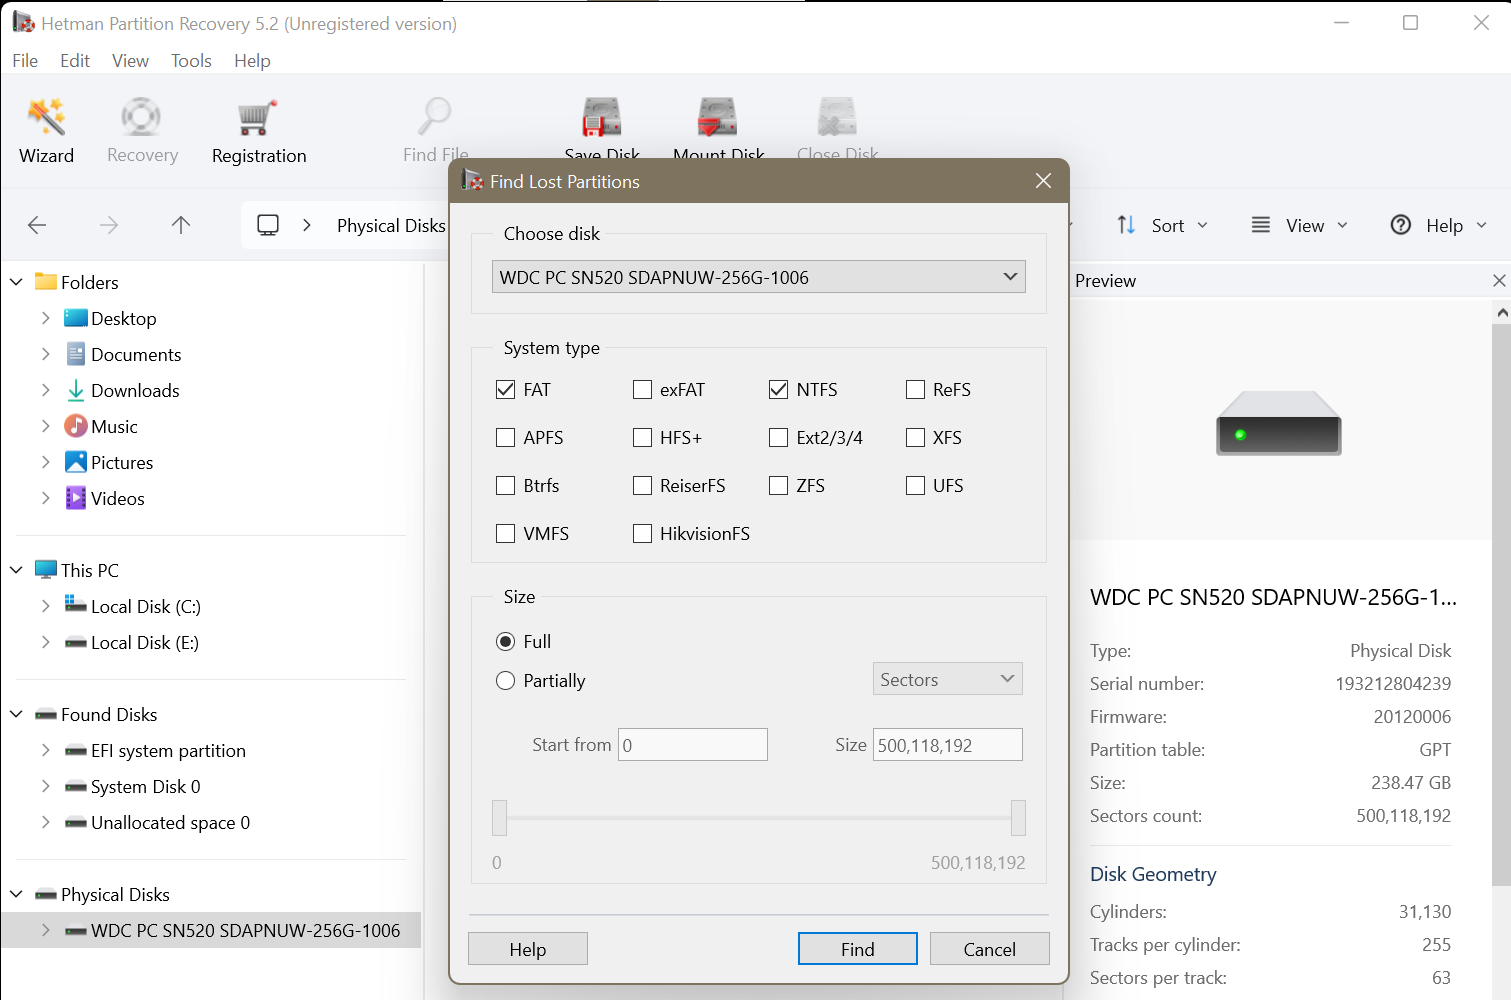Select the Partially radio button
Viewport: 1511px width, 1000px height.
click(506, 681)
